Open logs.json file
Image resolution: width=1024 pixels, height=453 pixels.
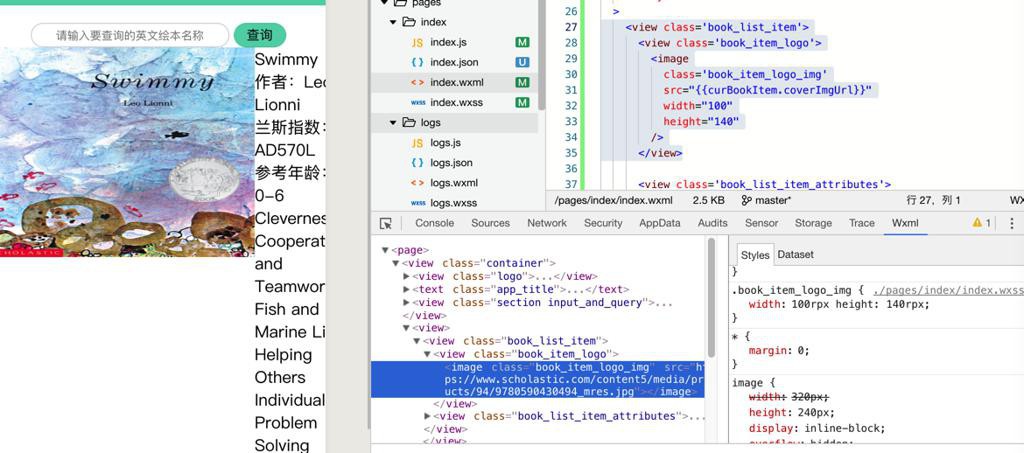click(x=451, y=163)
